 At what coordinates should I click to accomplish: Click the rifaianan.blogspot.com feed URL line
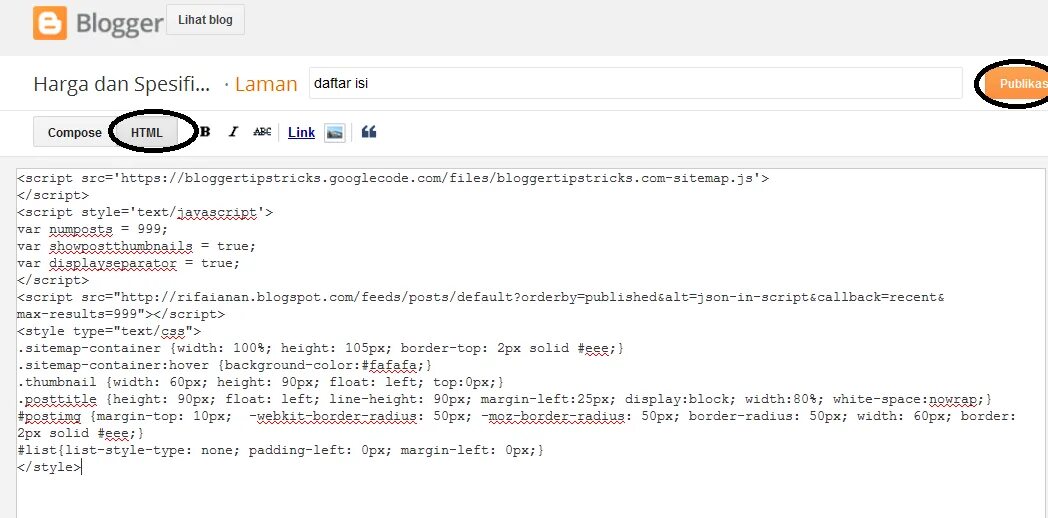coord(481,297)
